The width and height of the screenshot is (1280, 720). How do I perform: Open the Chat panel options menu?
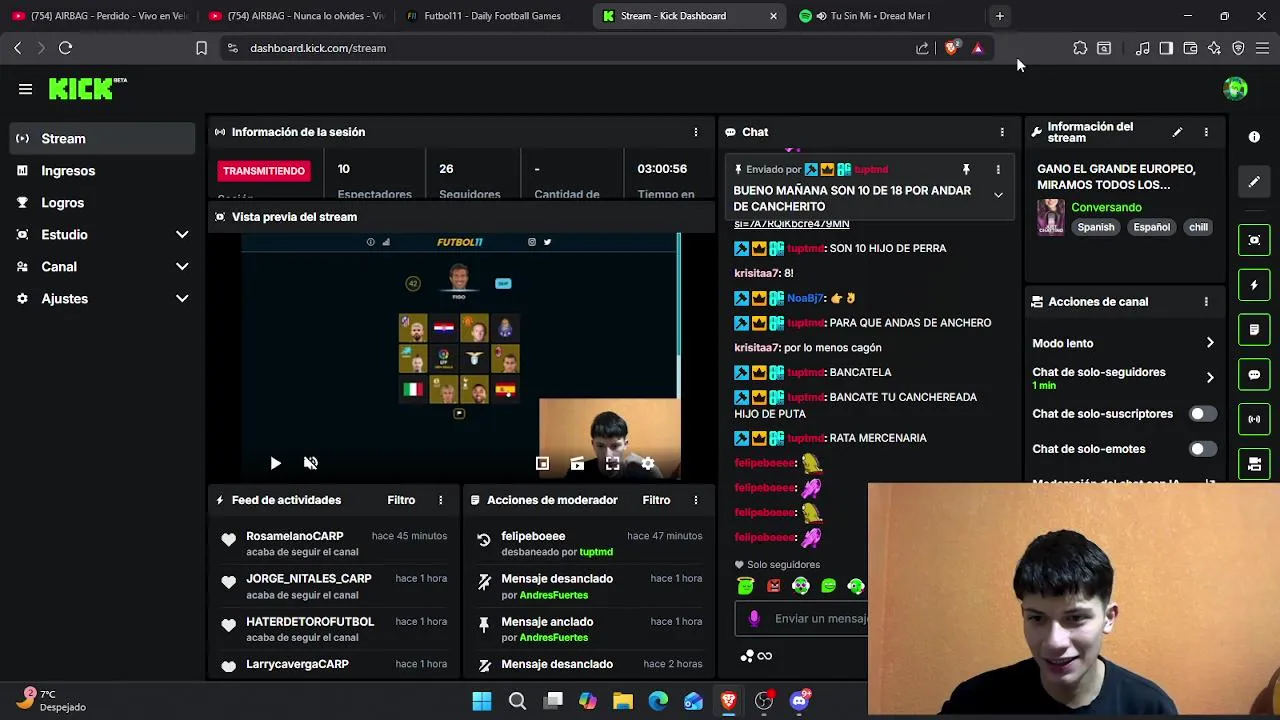tap(1002, 132)
